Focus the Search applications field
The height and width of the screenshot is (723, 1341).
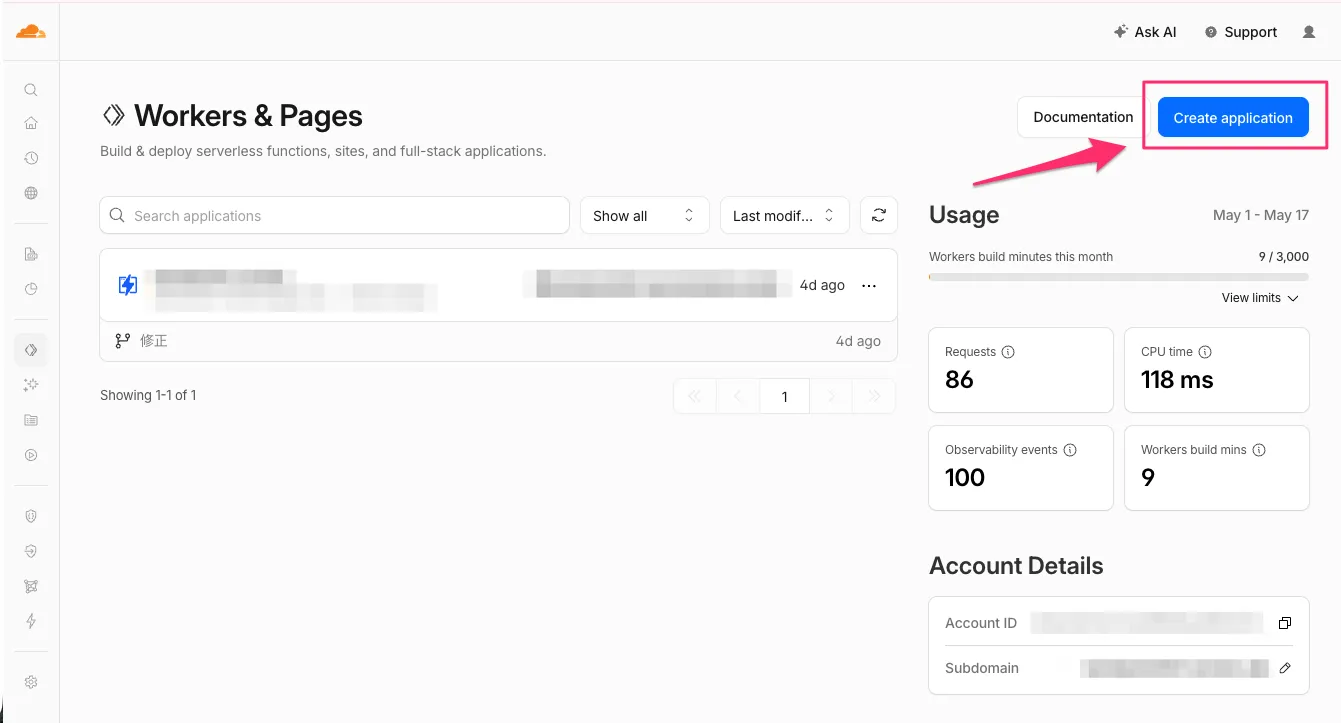point(335,215)
